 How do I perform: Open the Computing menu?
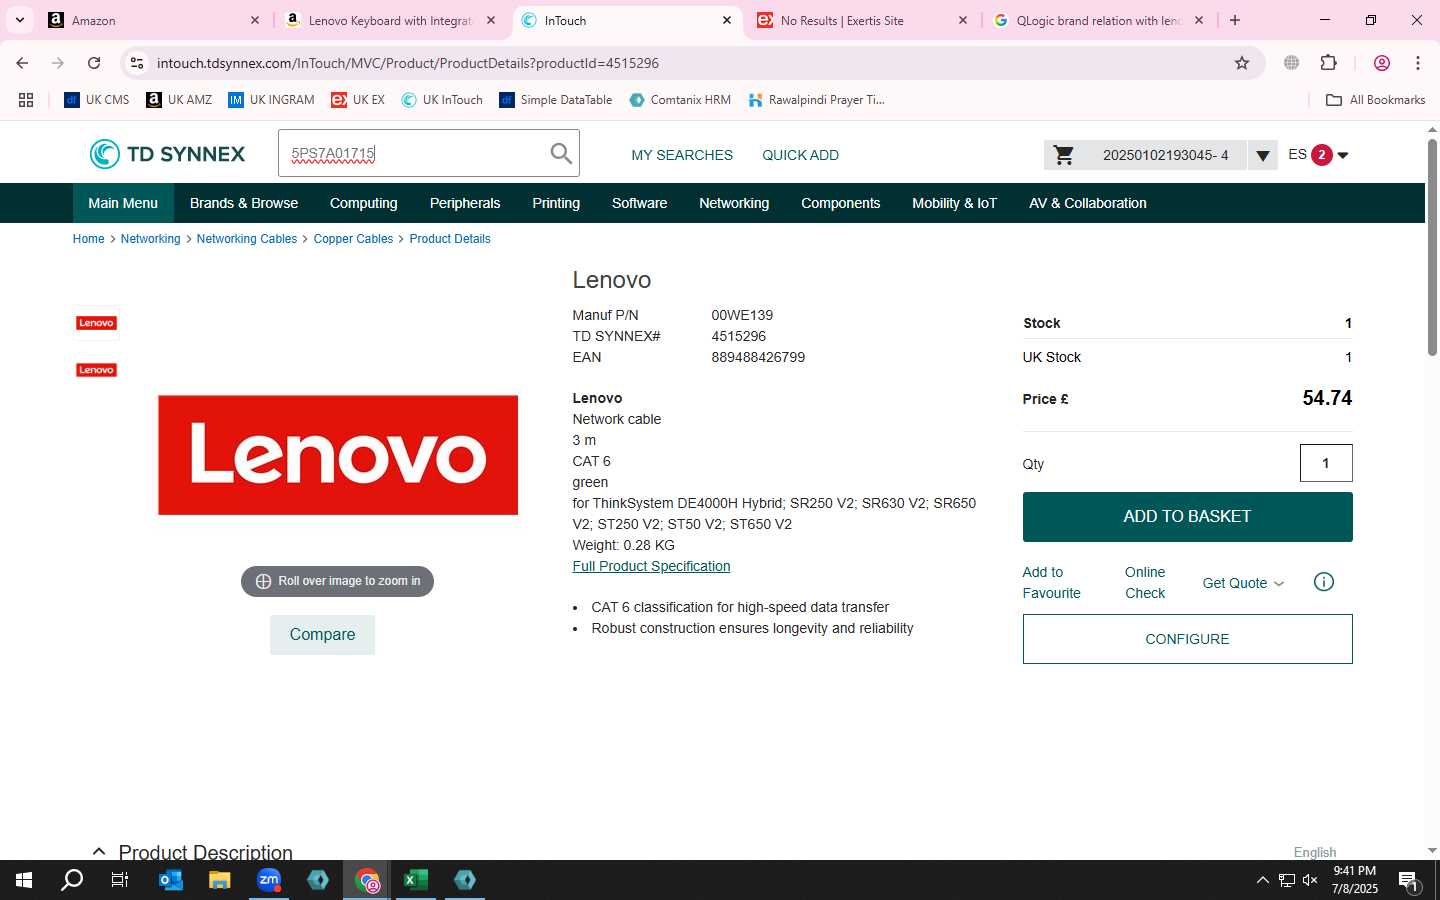click(x=364, y=203)
